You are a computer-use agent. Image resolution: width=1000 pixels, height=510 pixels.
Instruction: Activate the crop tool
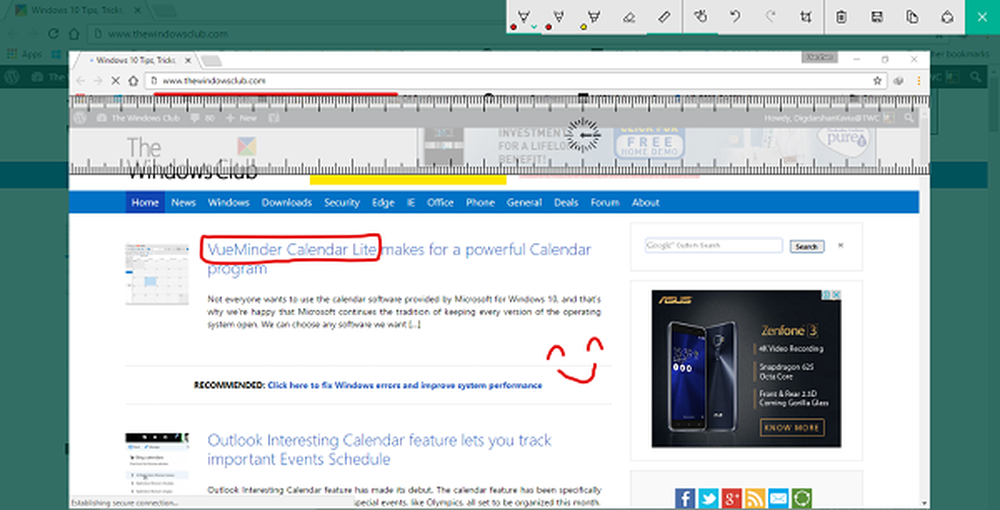805,17
